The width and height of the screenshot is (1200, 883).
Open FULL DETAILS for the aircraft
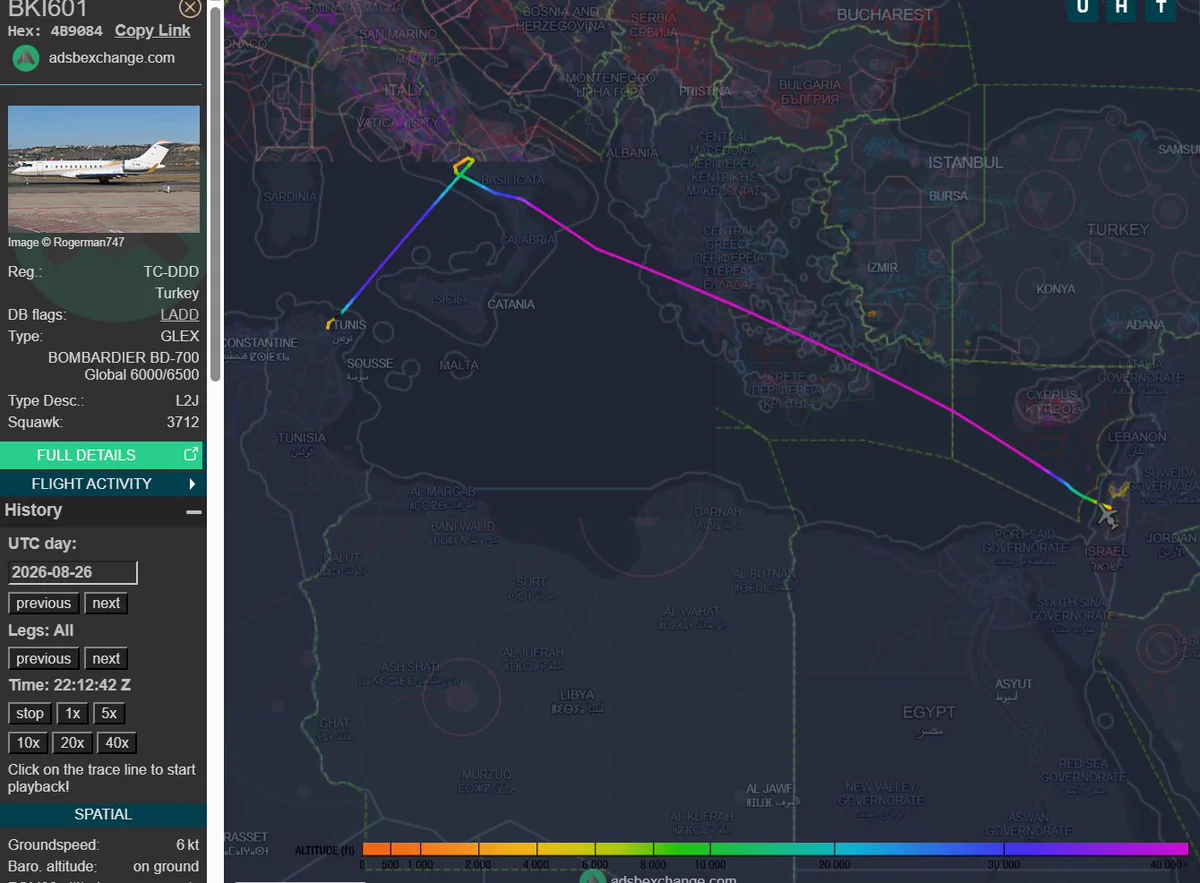point(101,455)
